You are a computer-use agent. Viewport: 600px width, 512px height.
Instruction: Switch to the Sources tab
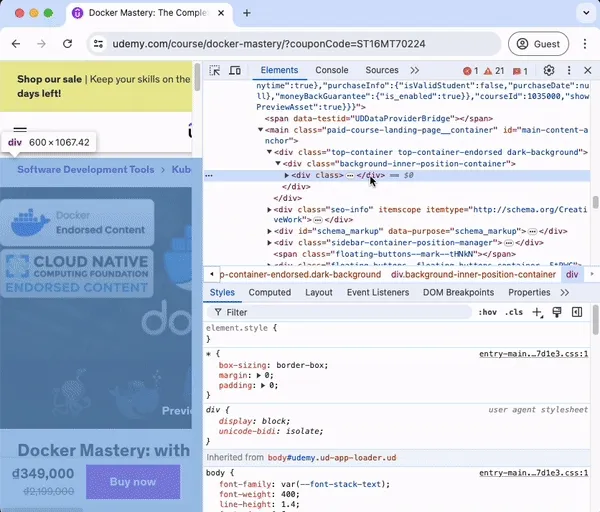[382, 70]
